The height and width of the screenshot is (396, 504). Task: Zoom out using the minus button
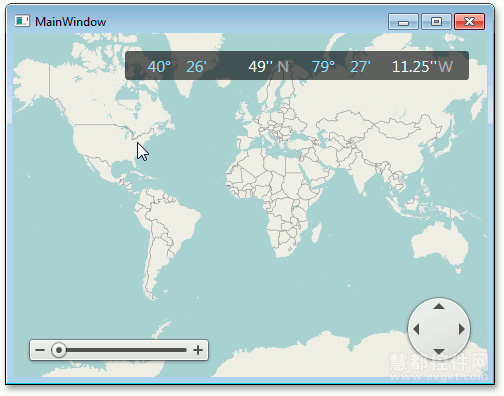tap(40, 350)
